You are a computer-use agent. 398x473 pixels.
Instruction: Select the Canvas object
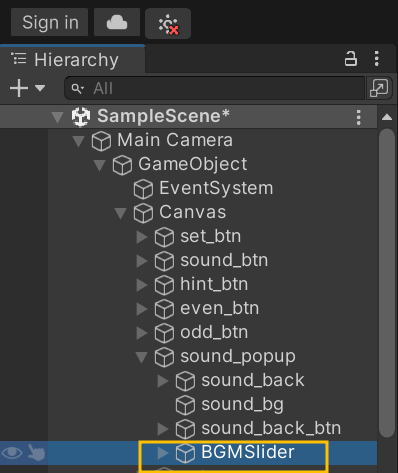click(x=193, y=212)
